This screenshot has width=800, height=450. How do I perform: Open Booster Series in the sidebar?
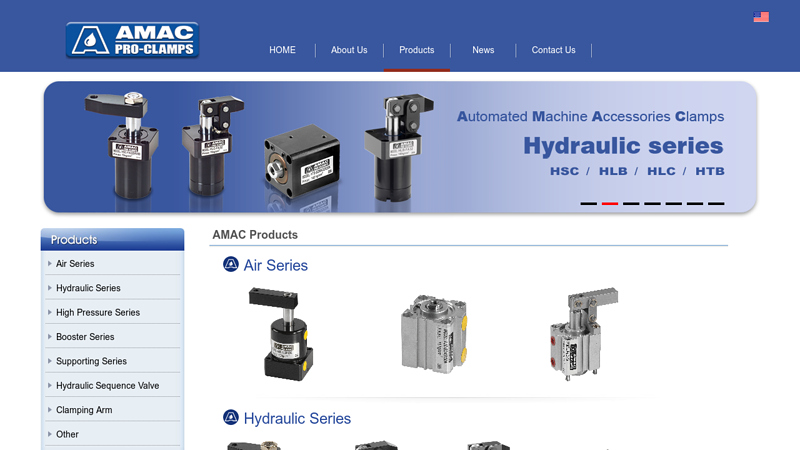click(x=85, y=337)
